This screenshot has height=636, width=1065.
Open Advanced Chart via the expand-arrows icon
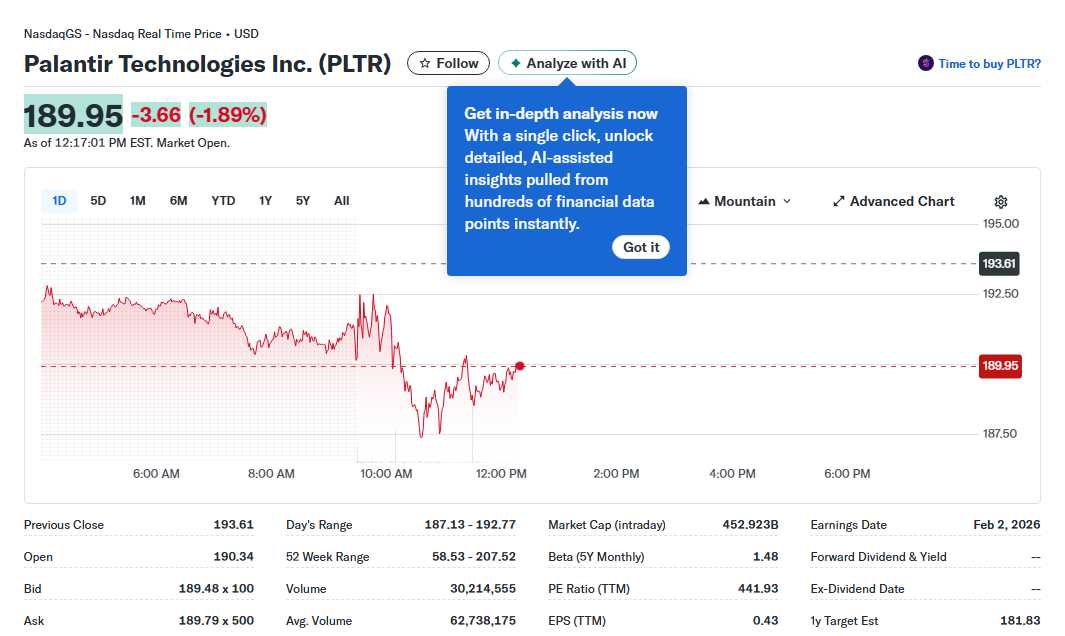(x=839, y=201)
